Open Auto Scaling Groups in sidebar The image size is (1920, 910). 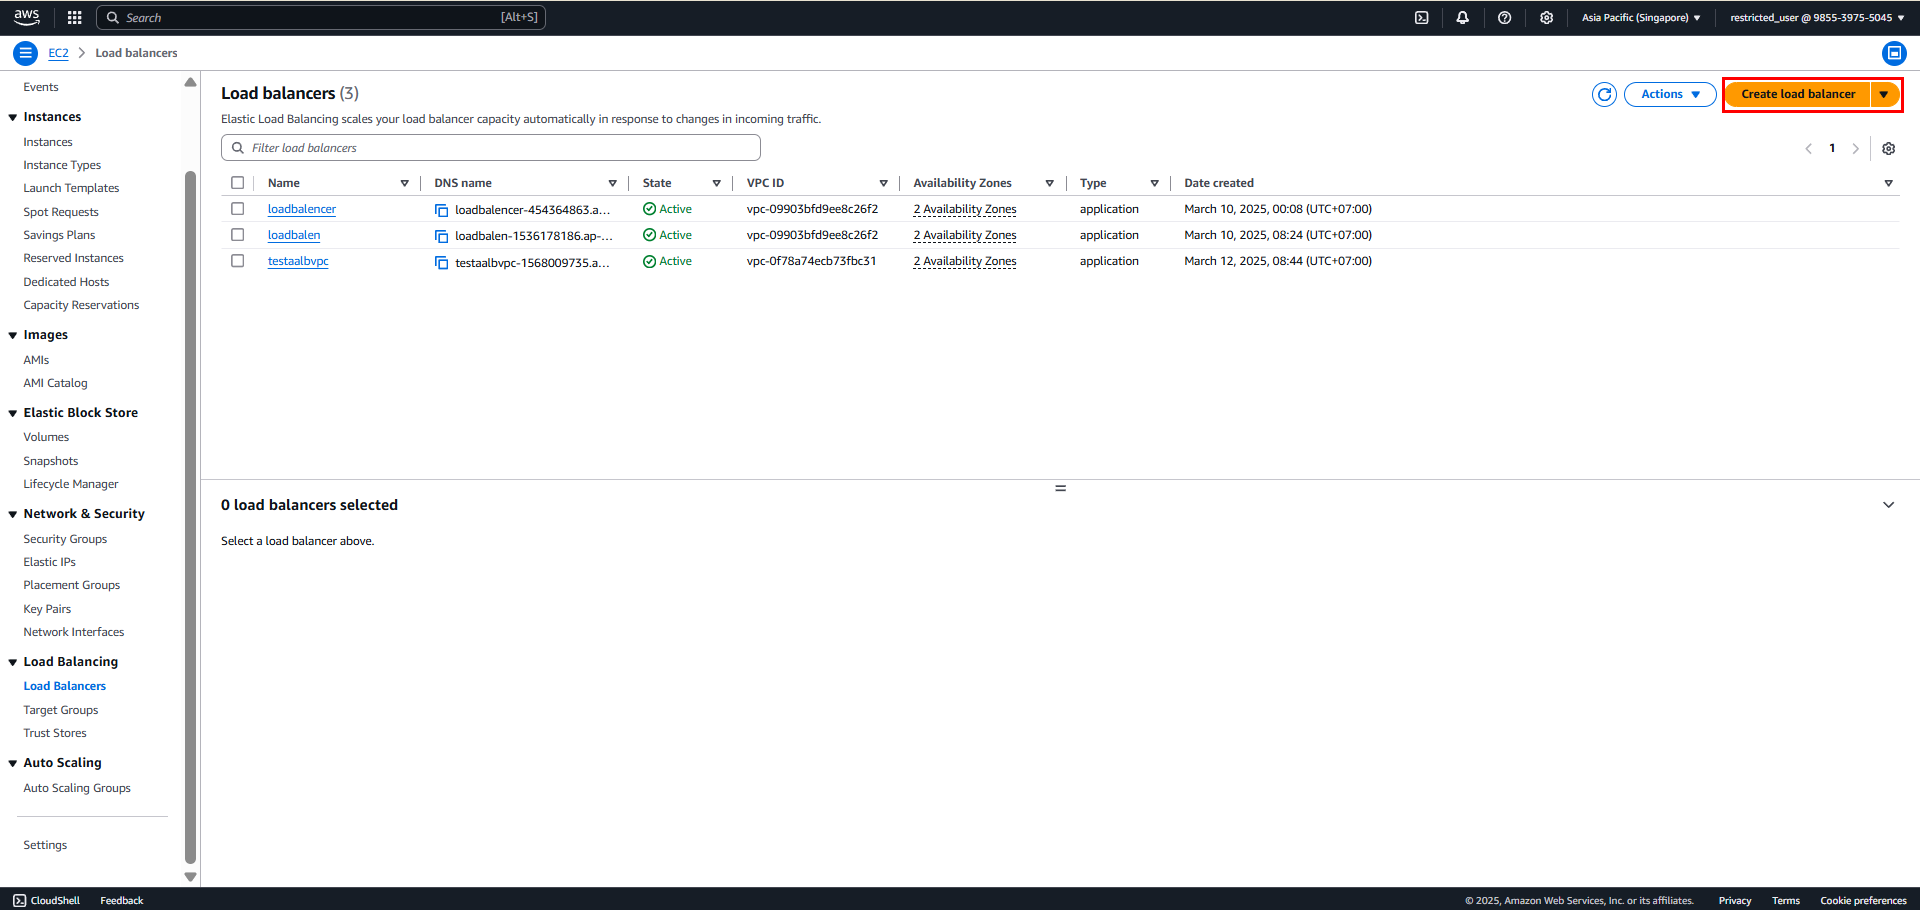77,788
